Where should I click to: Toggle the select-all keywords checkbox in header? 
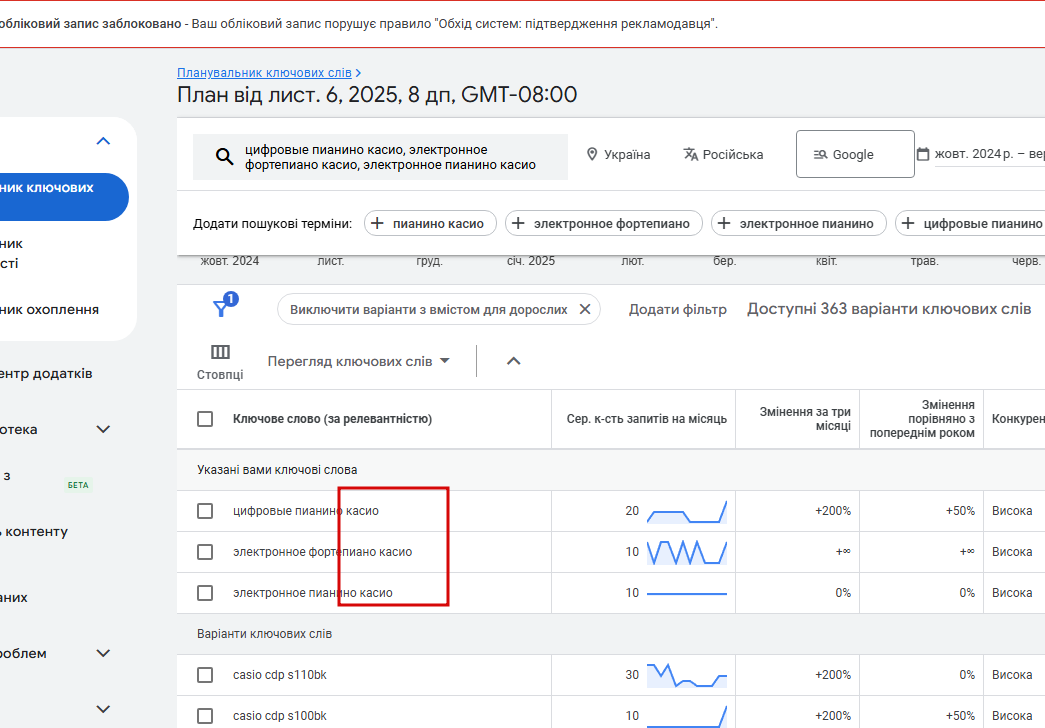tap(205, 419)
